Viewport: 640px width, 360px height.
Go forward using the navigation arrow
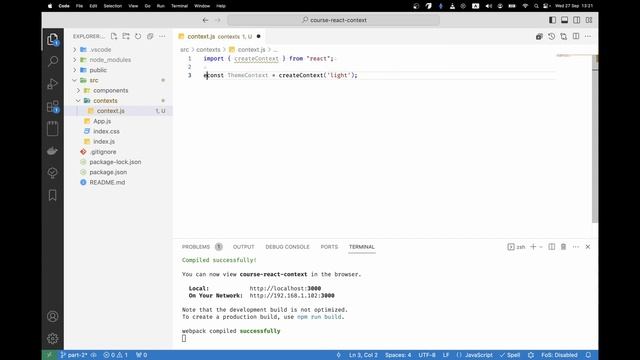(218, 20)
